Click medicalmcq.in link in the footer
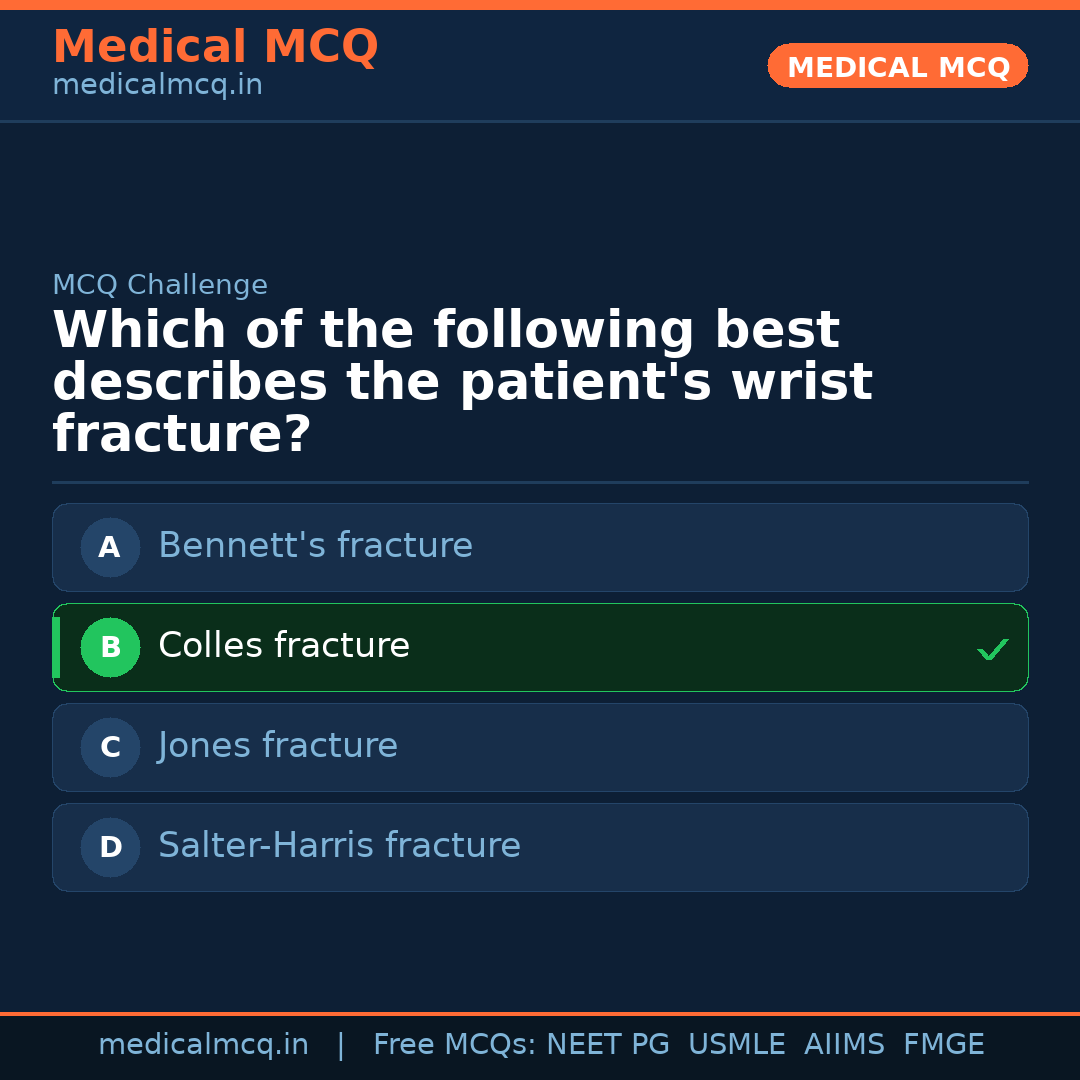Screen dimensions: 1080x1080 [x=204, y=1044]
